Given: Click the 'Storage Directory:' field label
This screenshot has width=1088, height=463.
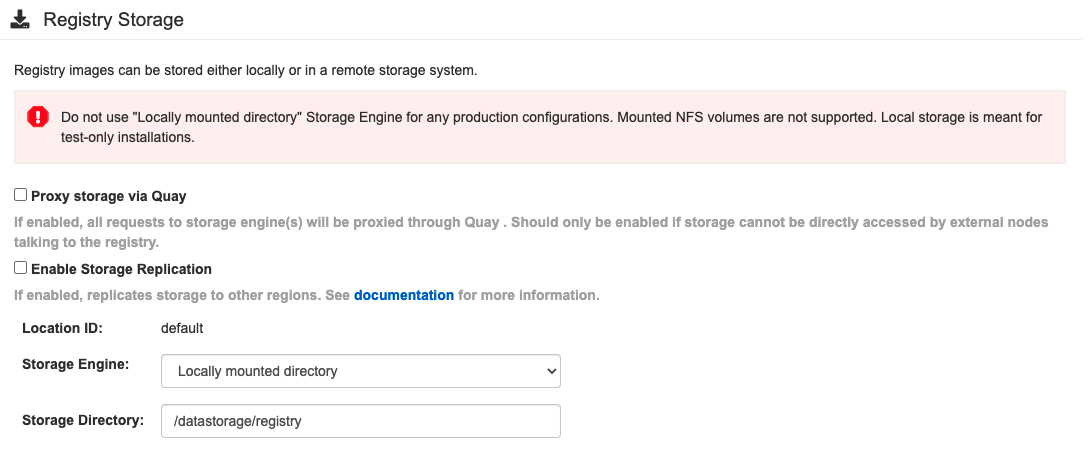Looking at the screenshot, I should click(83, 421).
